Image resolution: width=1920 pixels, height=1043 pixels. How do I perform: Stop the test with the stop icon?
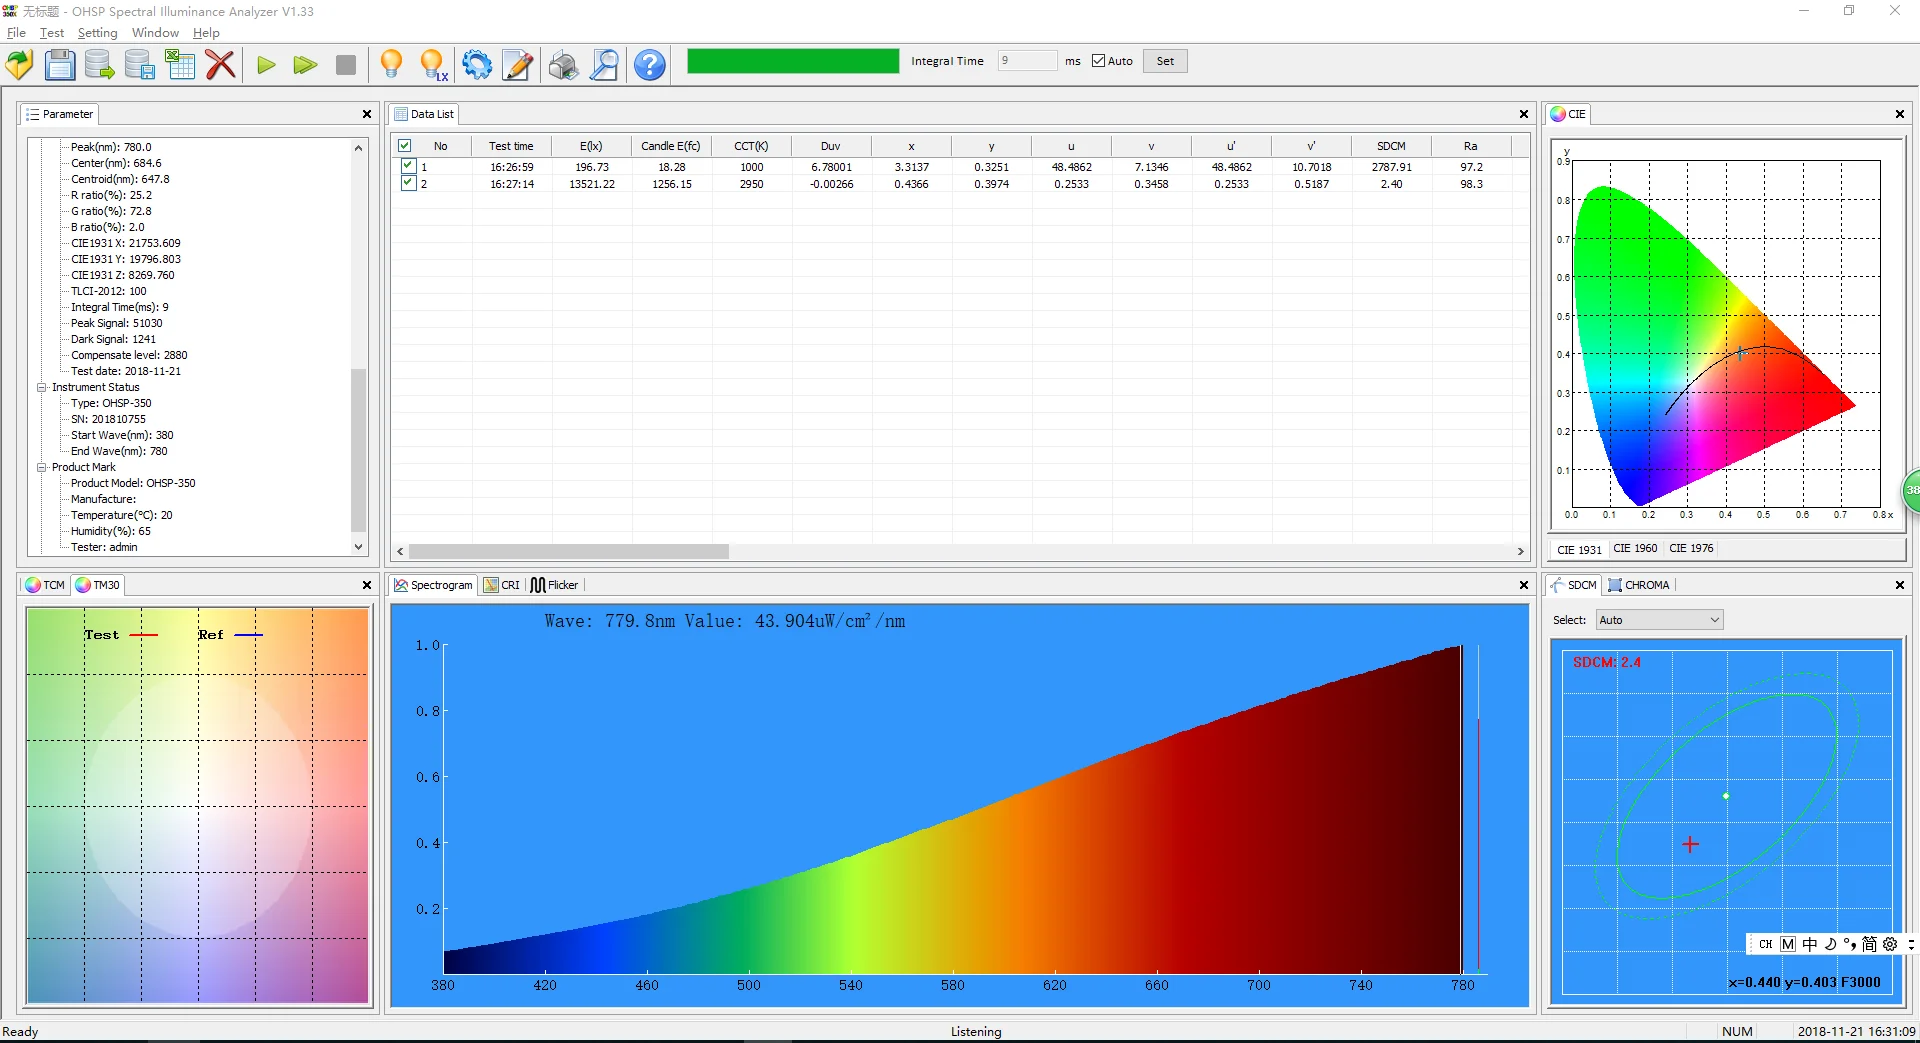346,64
